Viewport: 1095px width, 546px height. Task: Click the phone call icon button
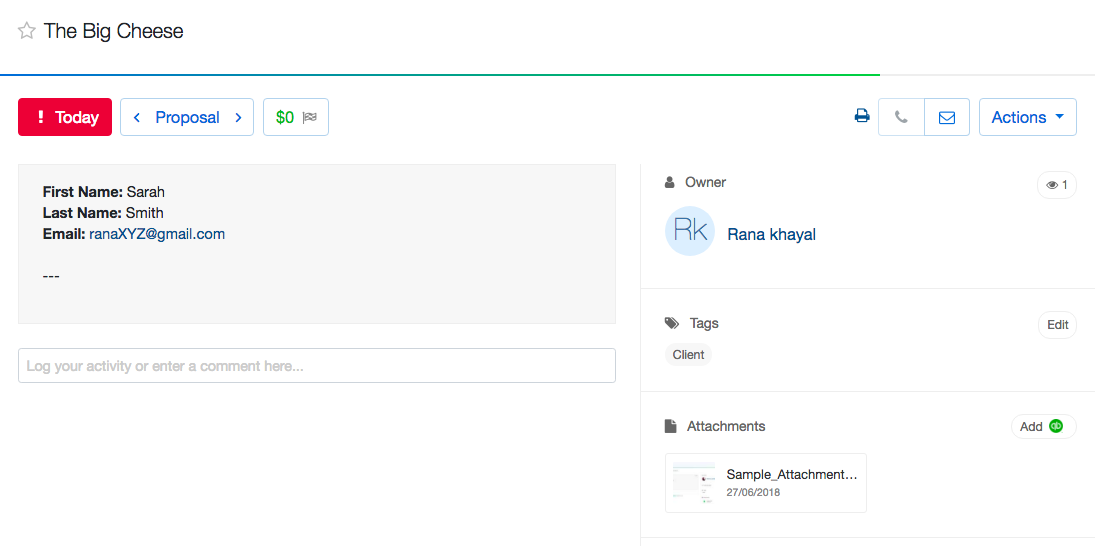coord(901,117)
